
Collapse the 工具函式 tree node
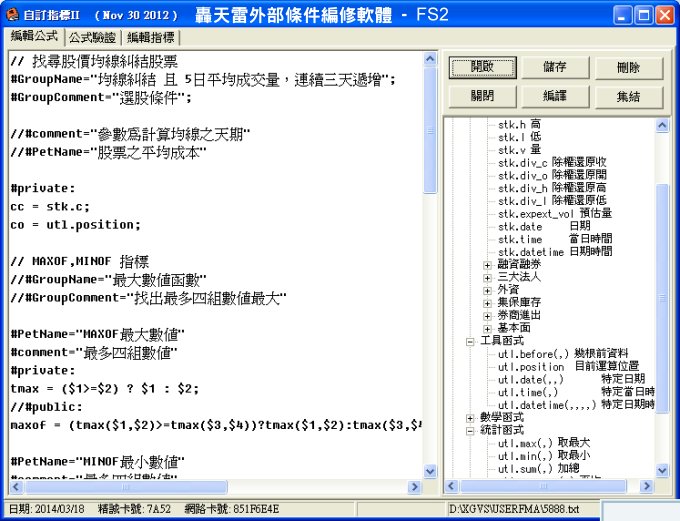470,342
